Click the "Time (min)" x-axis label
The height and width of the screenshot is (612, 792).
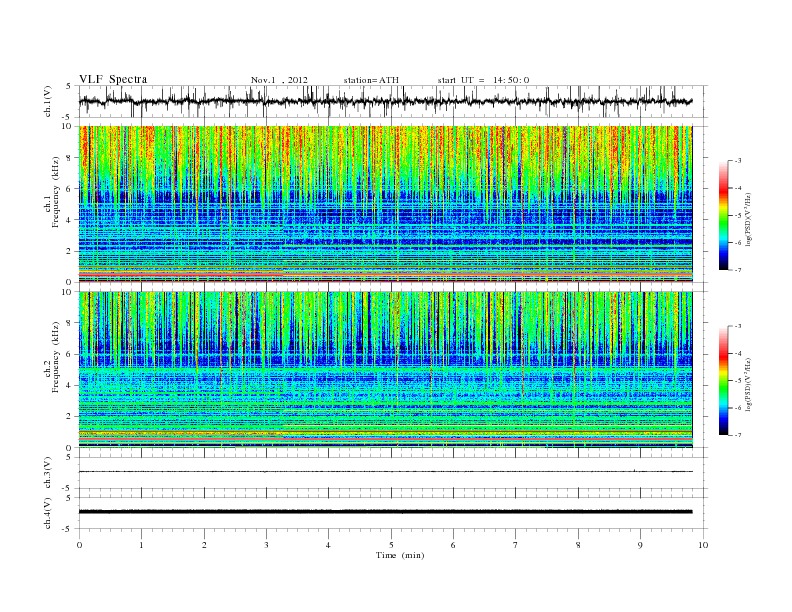click(x=400, y=555)
